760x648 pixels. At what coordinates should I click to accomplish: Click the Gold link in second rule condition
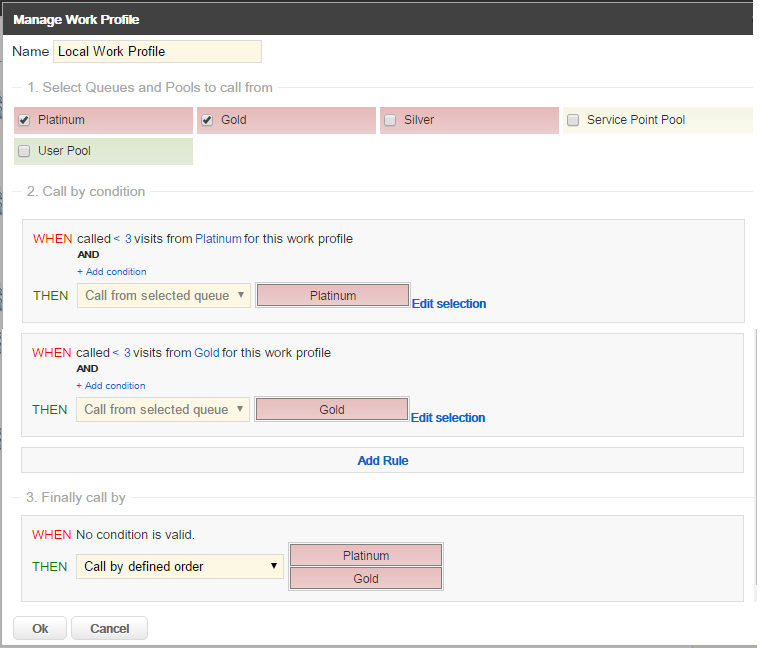click(x=207, y=353)
